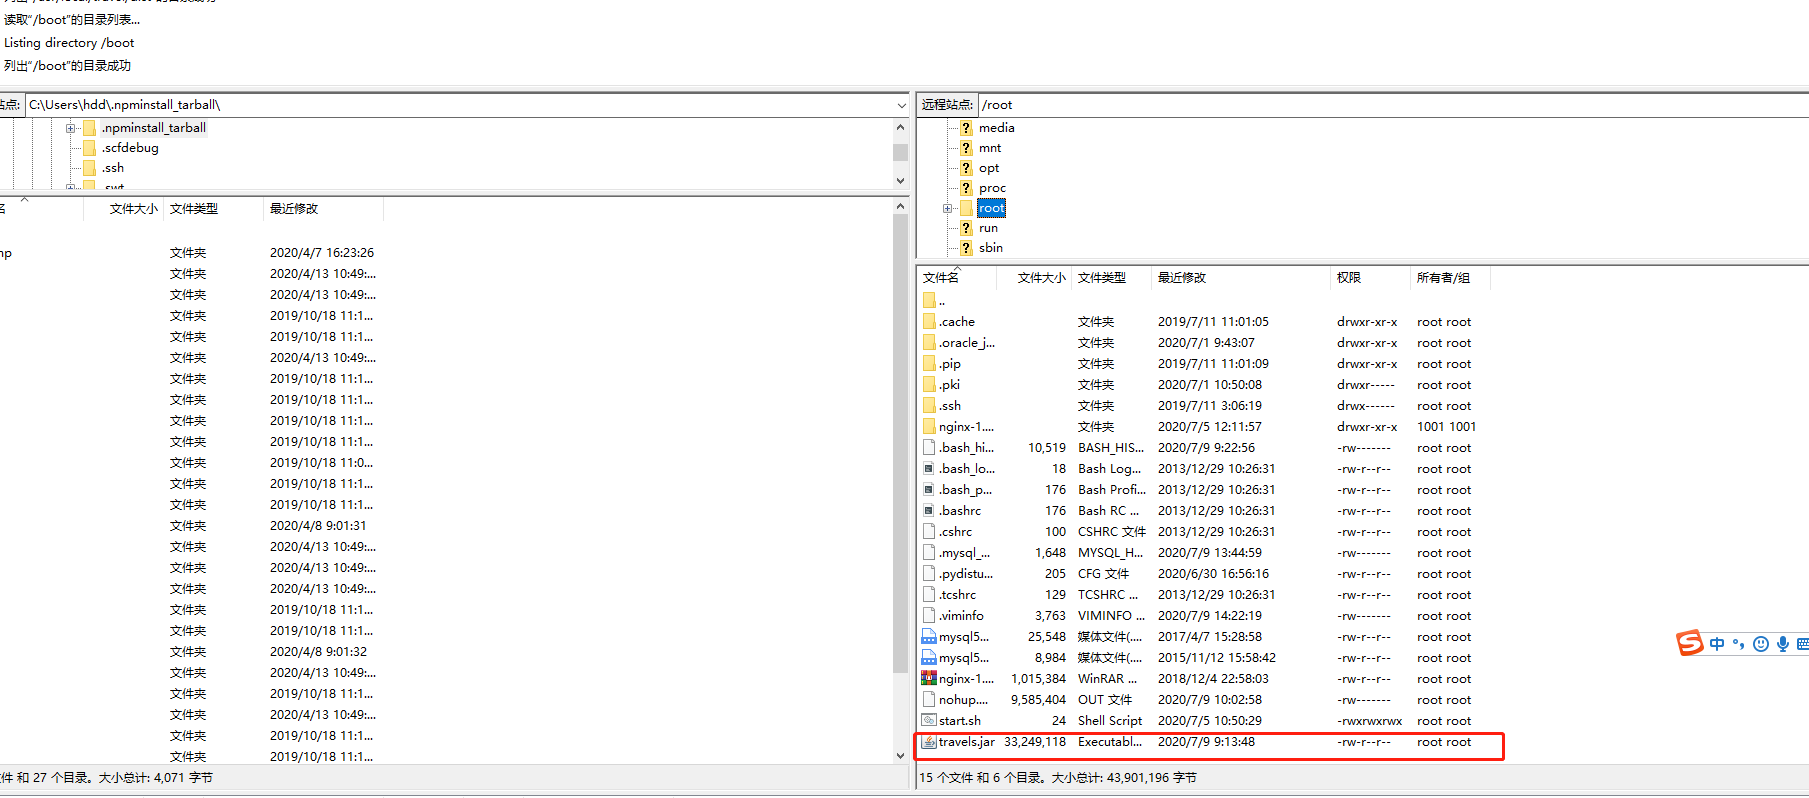Sort remote list by 所有者/组 column
The width and height of the screenshot is (1809, 798).
pyautogui.click(x=1450, y=278)
